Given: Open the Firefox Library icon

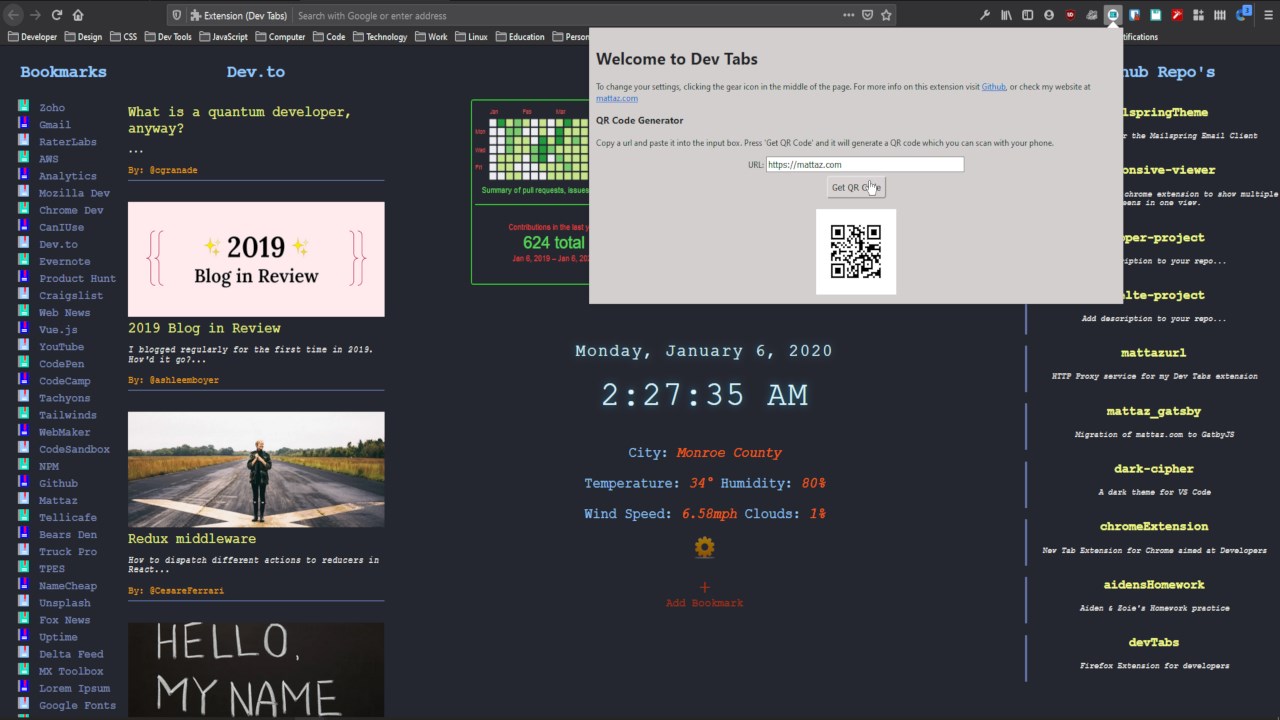Looking at the screenshot, I should [x=1007, y=15].
